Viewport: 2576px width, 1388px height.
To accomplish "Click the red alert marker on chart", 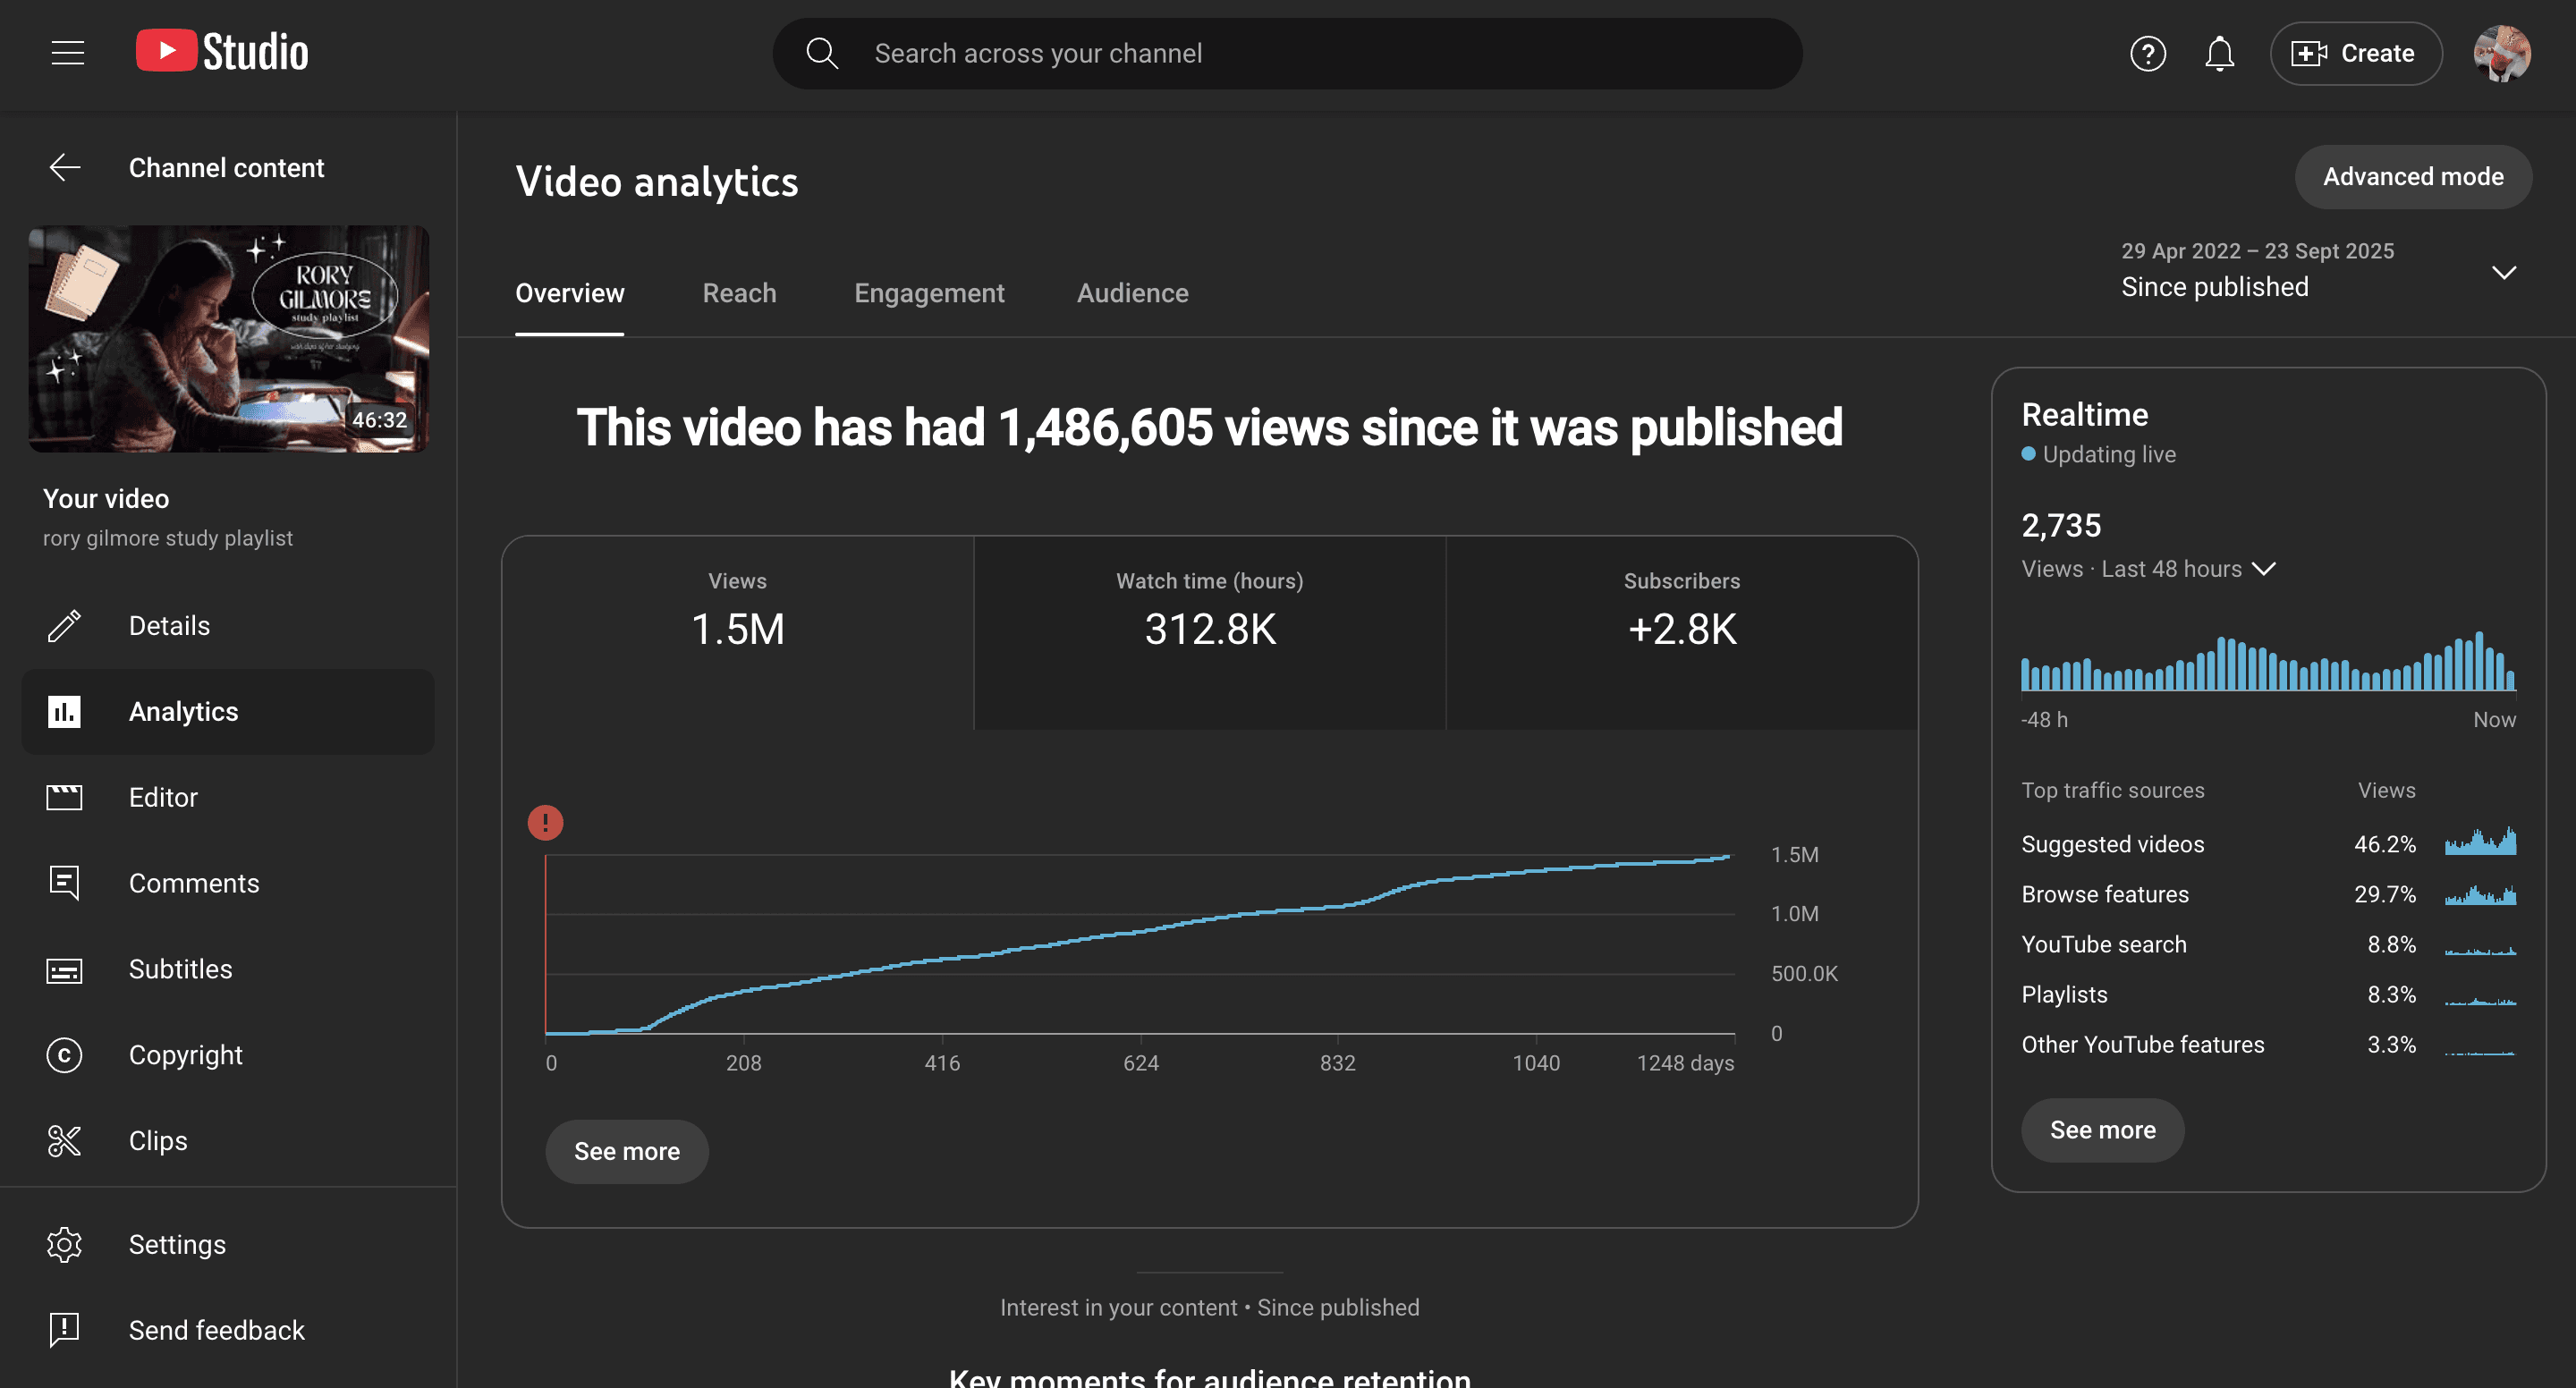I will (545, 823).
